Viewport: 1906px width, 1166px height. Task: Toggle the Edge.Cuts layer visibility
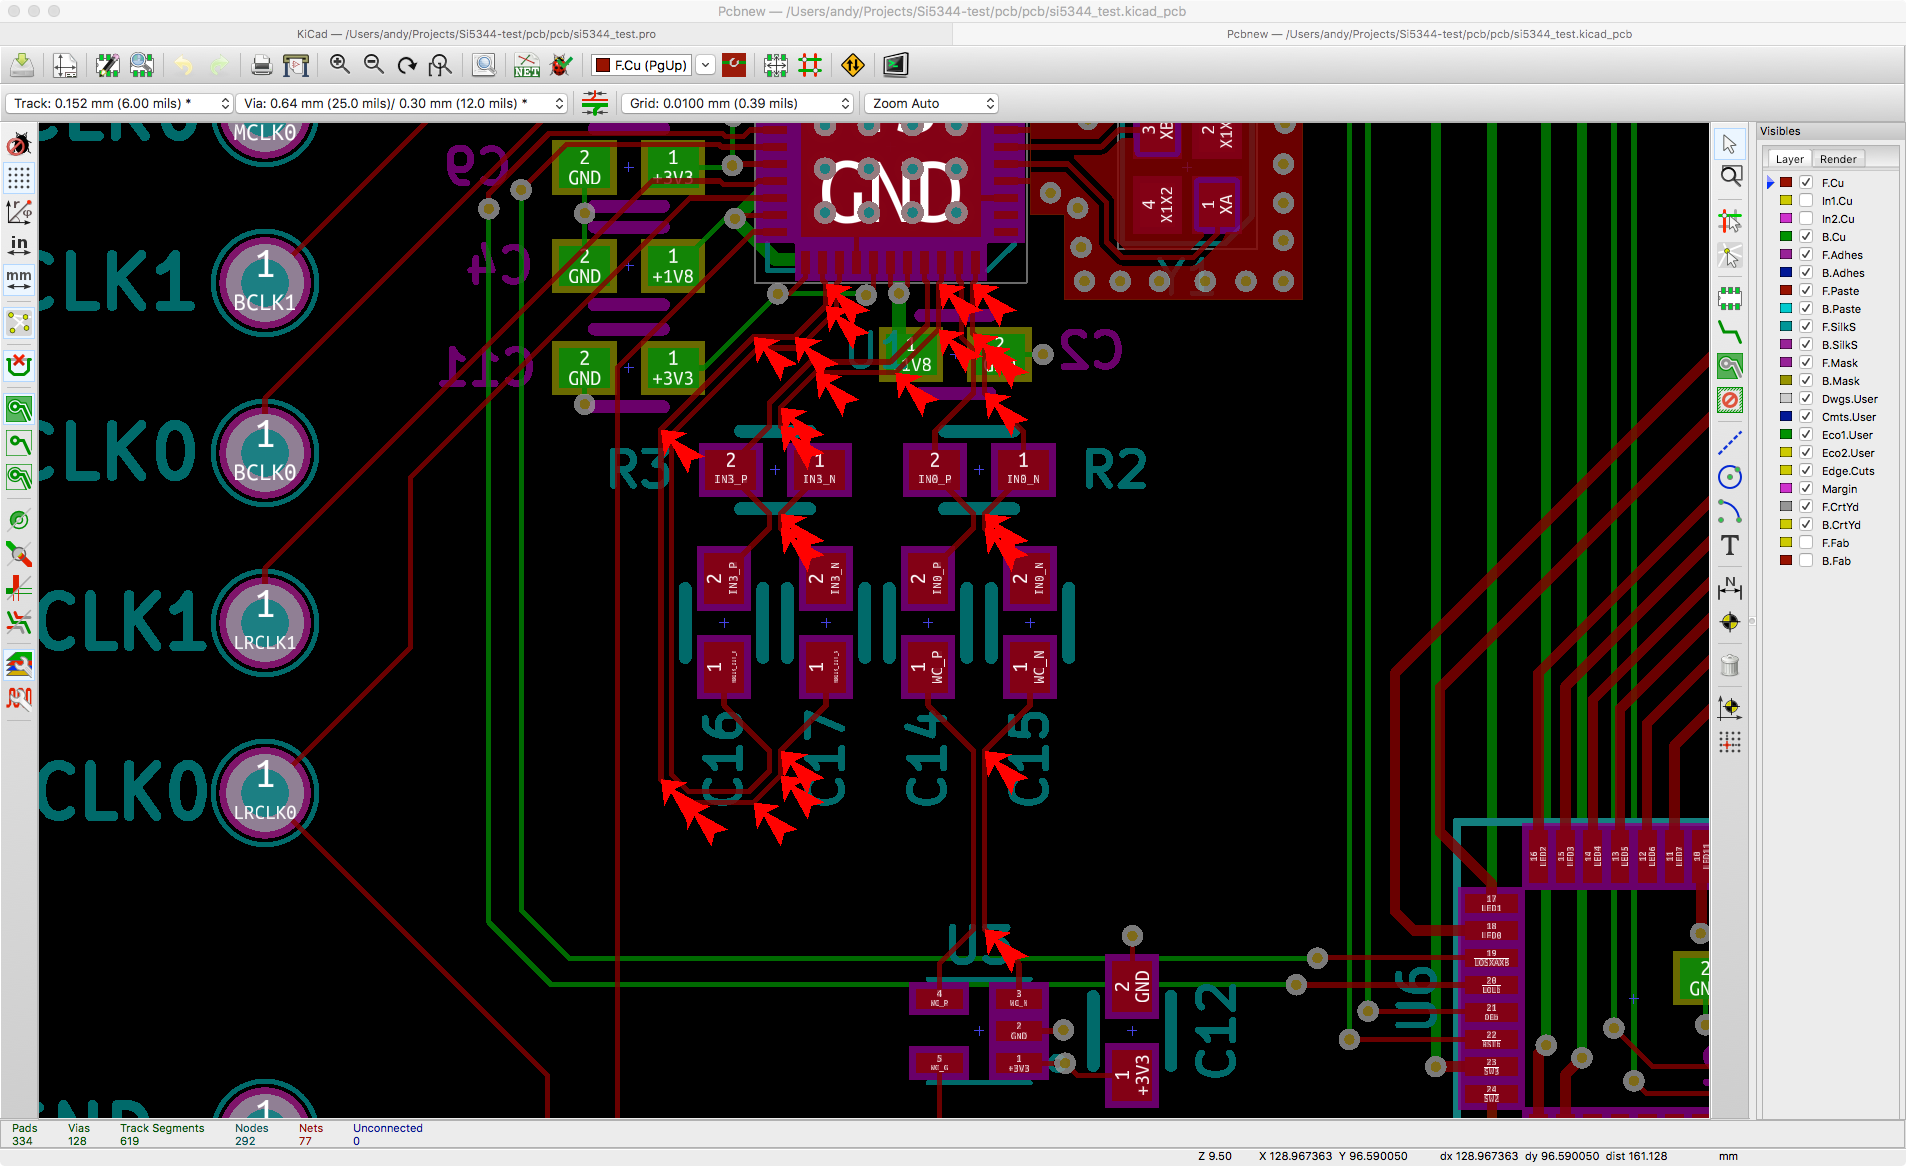point(1806,471)
